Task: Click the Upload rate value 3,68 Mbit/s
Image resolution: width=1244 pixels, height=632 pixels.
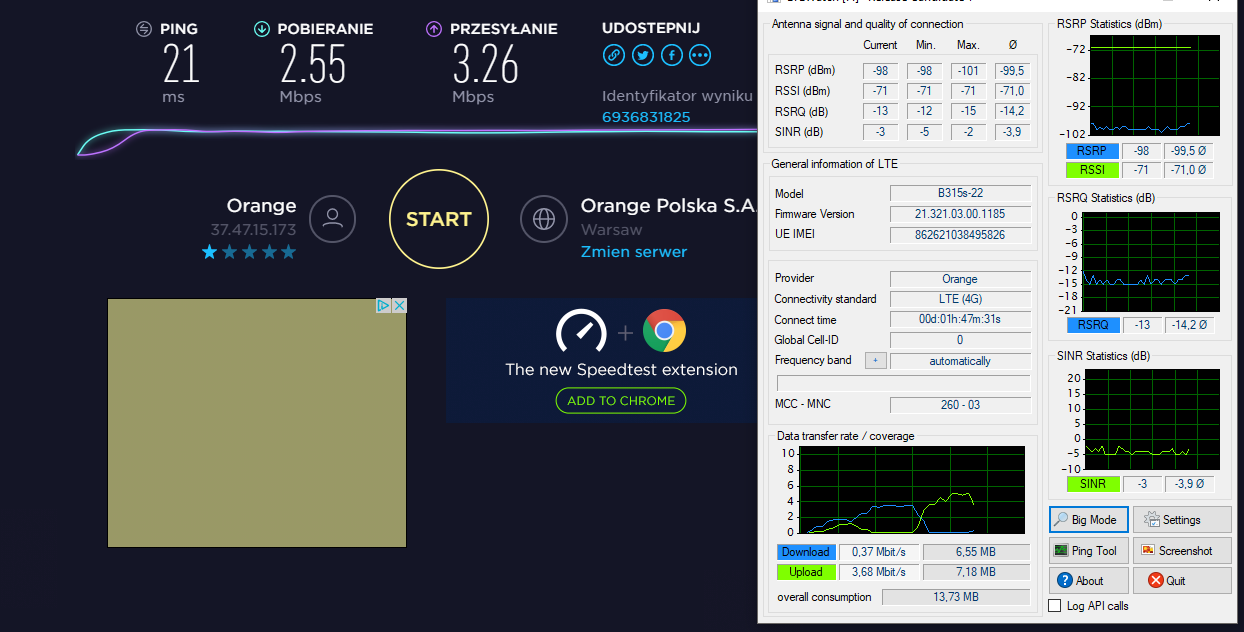Action: 879,572
